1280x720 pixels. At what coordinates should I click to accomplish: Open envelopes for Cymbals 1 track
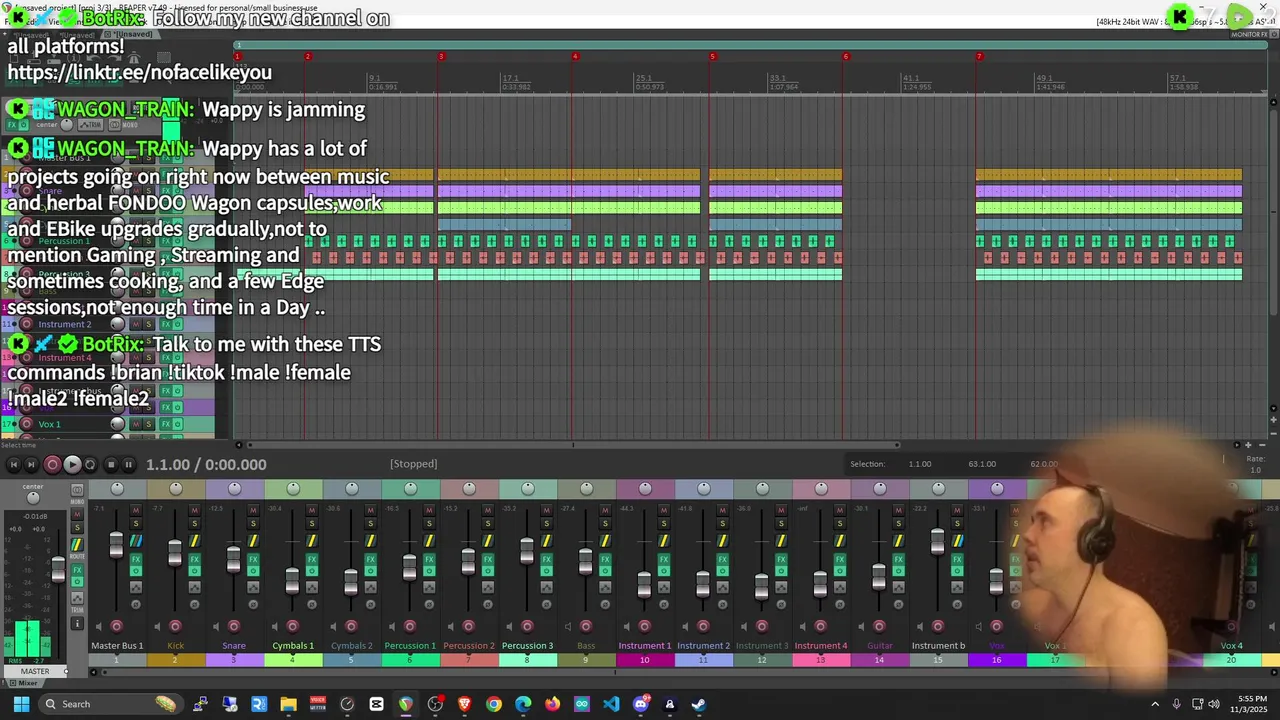(x=312, y=587)
